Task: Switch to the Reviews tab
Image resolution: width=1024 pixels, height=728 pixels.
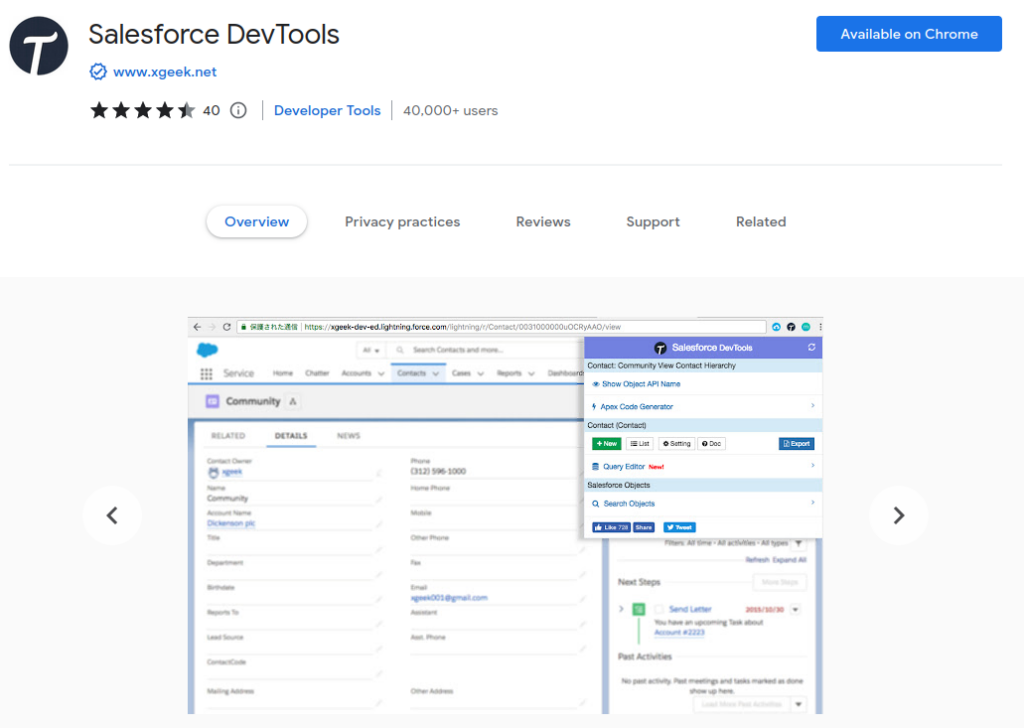Action: pos(543,221)
